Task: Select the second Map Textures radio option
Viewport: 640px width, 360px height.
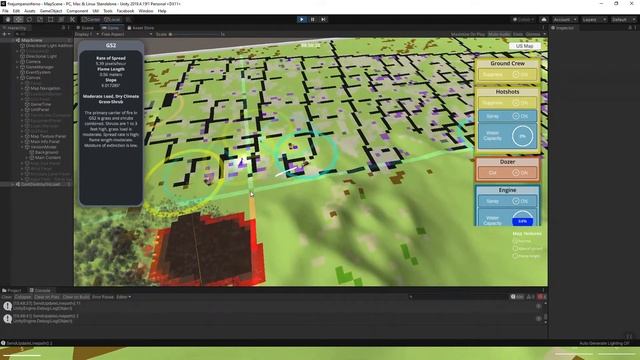Action: coord(515,248)
